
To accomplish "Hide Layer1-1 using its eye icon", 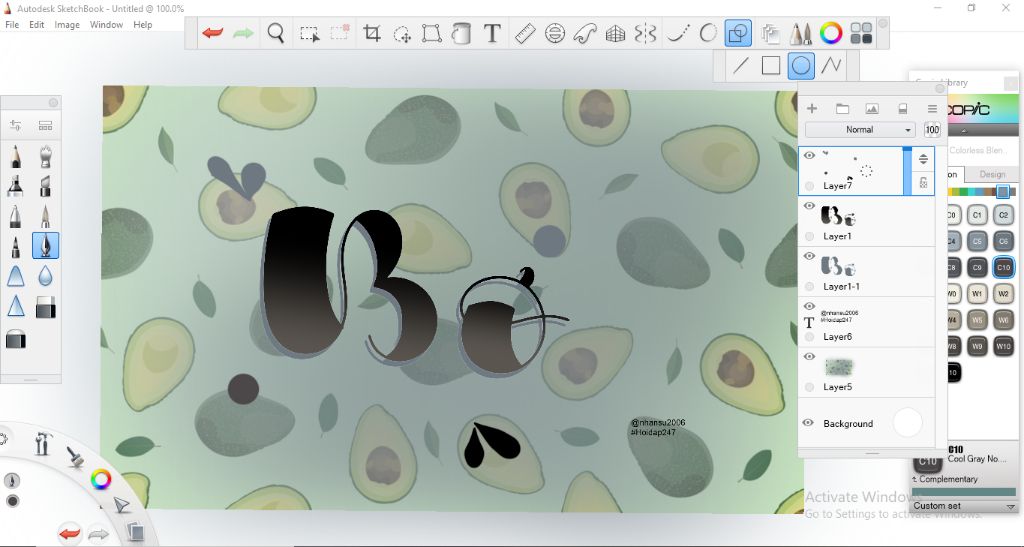I will [809, 256].
